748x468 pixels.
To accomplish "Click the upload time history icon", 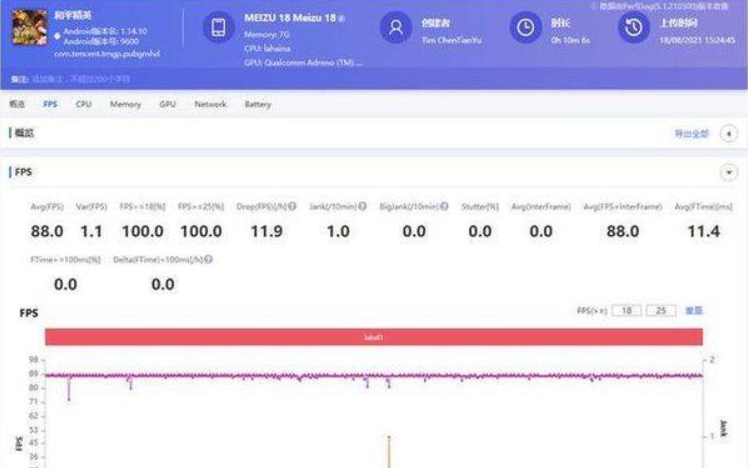I will pyautogui.click(x=634, y=28).
